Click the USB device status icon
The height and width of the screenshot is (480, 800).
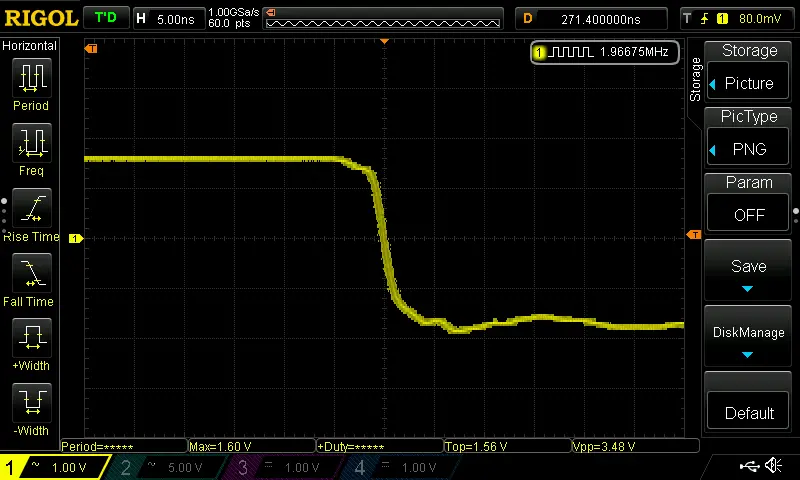pyautogui.click(x=750, y=466)
